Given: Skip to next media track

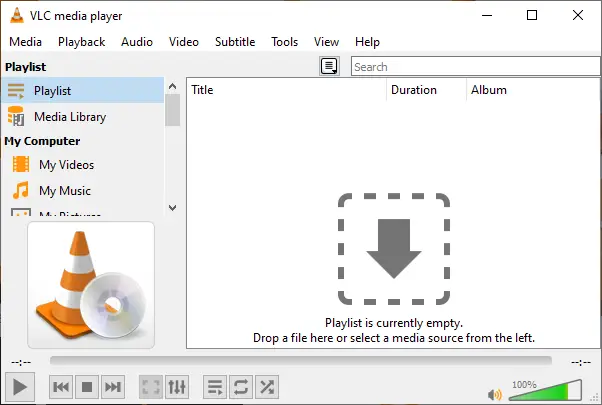Looking at the screenshot, I should pyautogui.click(x=113, y=387).
